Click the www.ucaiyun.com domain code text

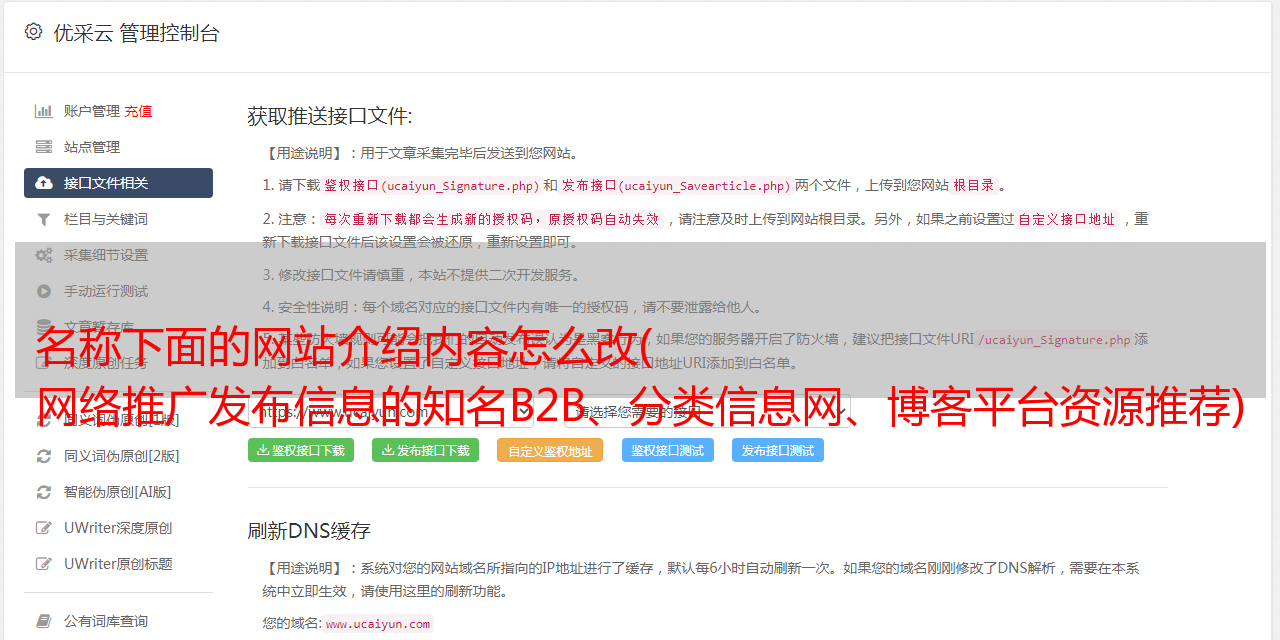click(x=378, y=623)
